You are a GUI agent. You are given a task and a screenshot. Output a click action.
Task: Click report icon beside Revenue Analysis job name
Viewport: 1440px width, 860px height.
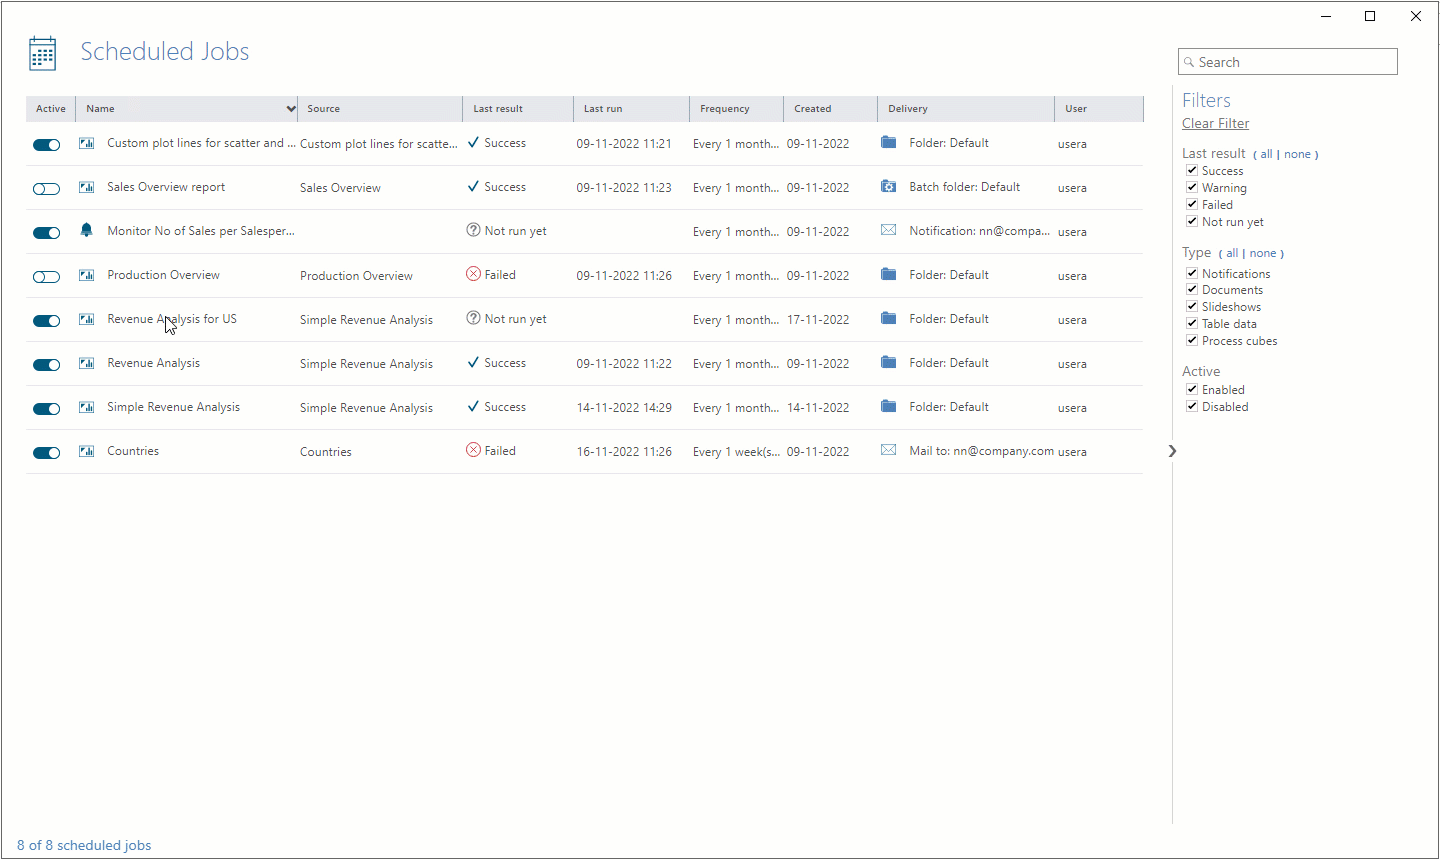pos(87,363)
